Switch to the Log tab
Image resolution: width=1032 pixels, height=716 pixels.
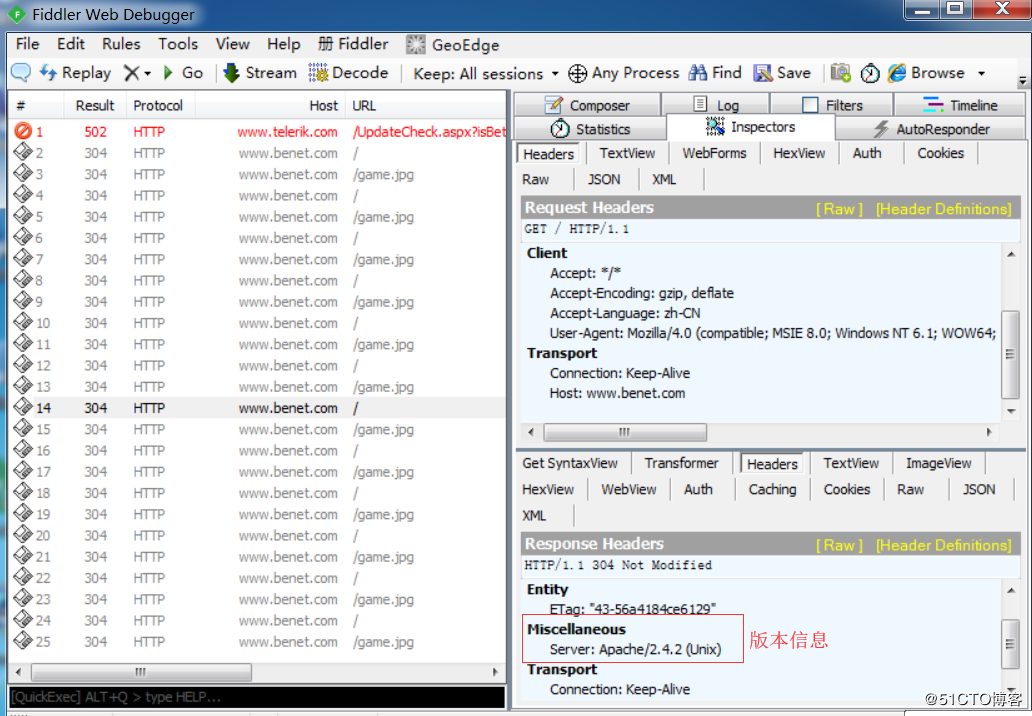point(715,105)
